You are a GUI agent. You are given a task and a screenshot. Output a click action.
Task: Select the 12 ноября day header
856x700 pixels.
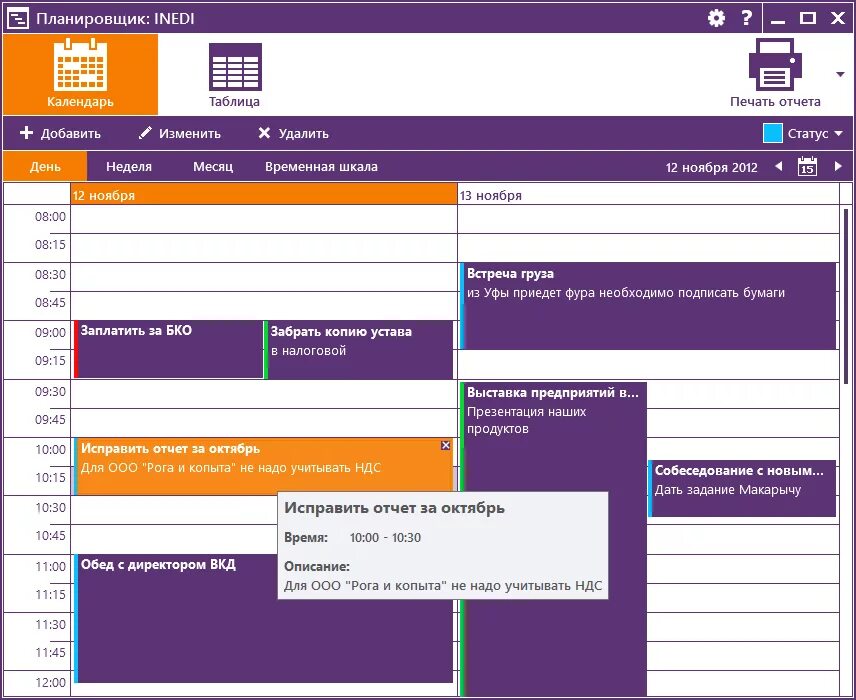click(x=264, y=195)
